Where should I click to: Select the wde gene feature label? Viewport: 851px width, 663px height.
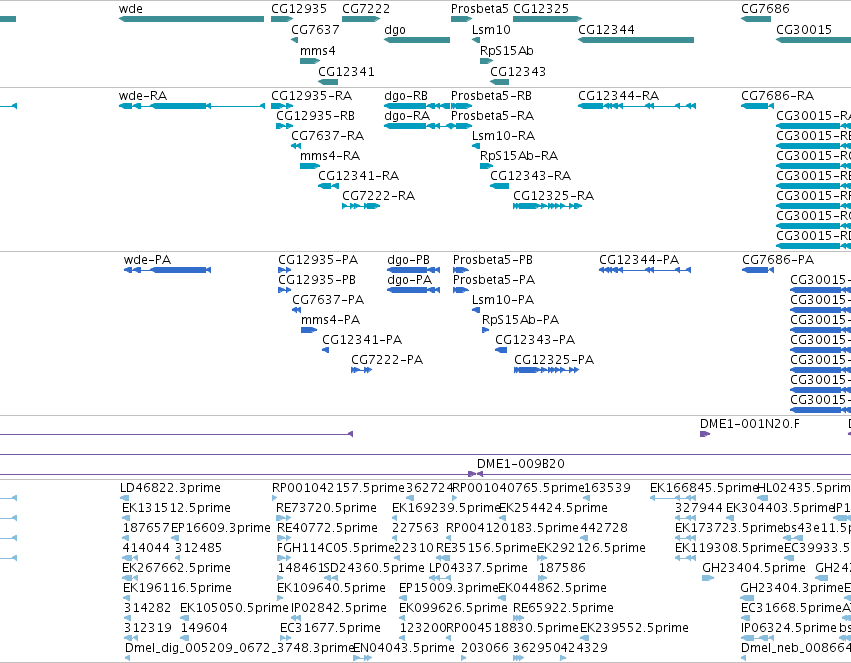point(131,9)
